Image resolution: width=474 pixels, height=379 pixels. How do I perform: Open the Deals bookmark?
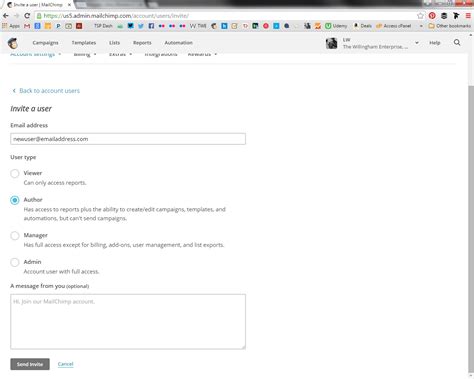tap(362, 26)
